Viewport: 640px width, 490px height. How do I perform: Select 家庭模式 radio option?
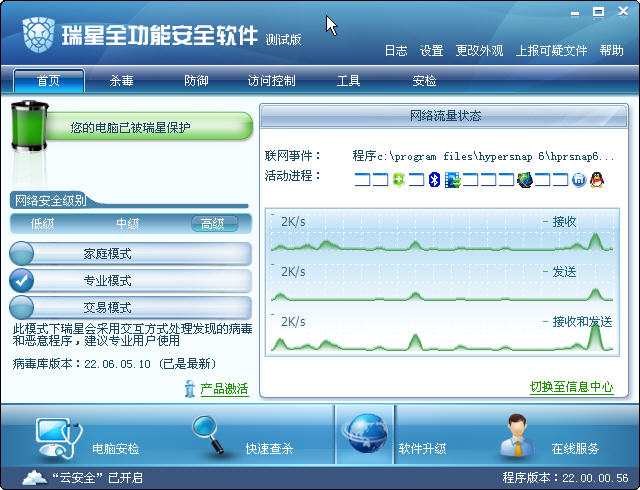21,254
